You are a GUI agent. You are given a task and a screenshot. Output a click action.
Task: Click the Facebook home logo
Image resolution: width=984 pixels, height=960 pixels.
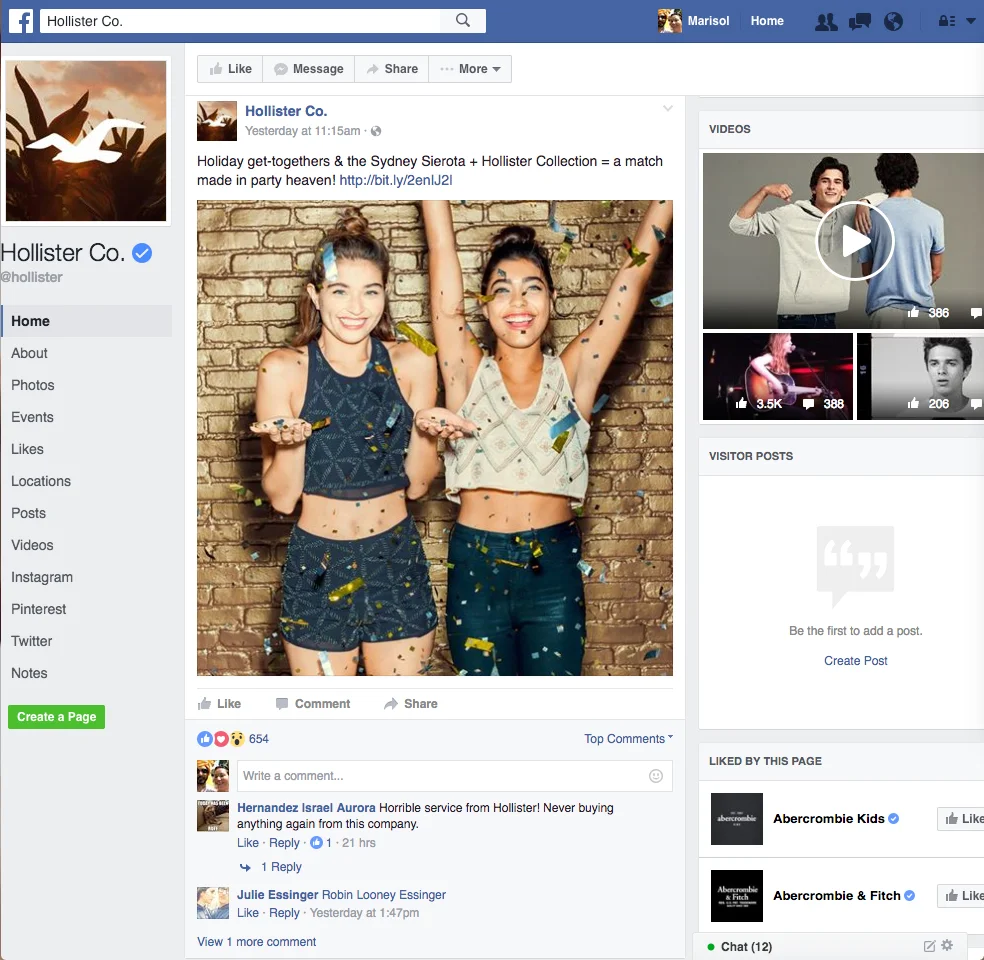[x=20, y=20]
